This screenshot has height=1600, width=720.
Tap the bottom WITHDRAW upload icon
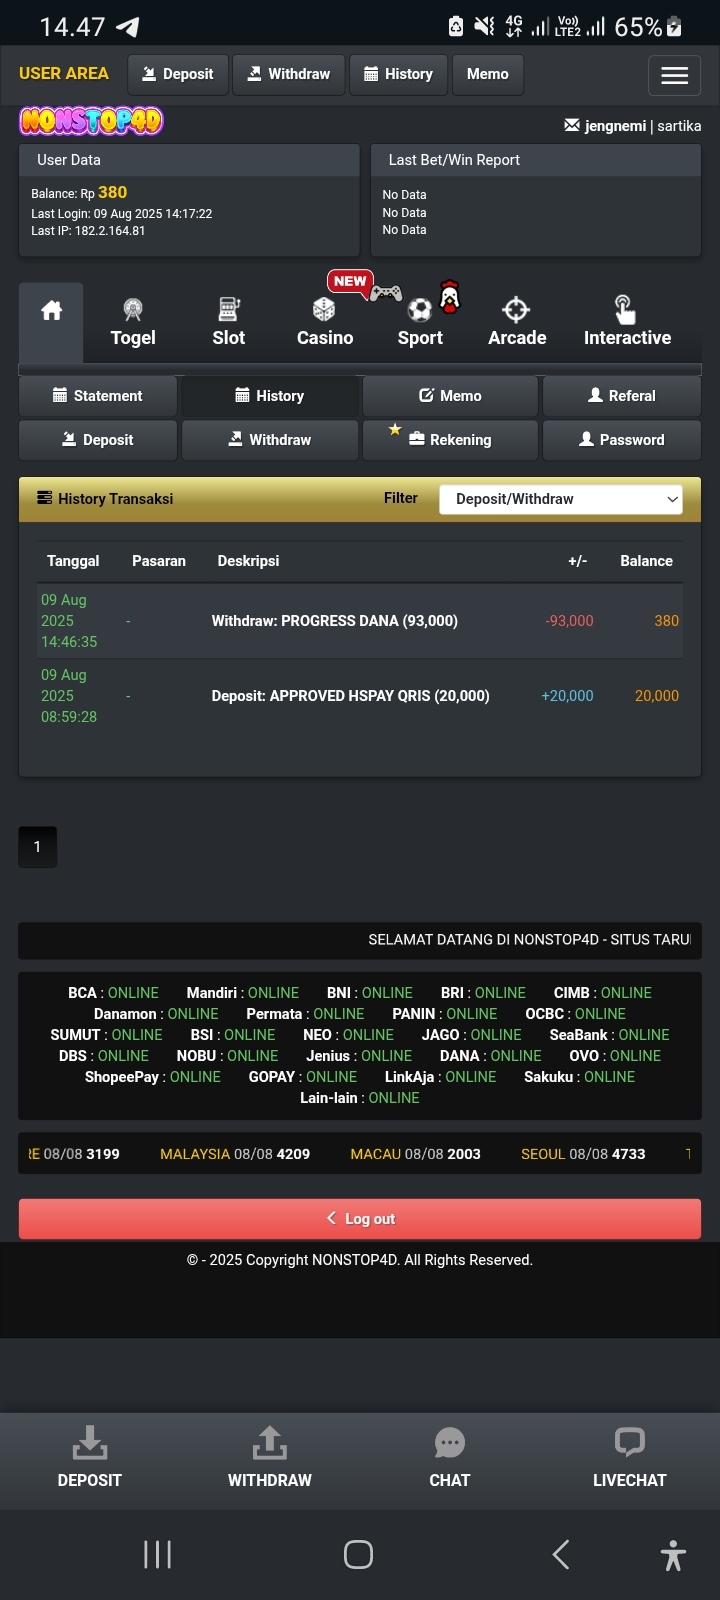click(269, 1443)
